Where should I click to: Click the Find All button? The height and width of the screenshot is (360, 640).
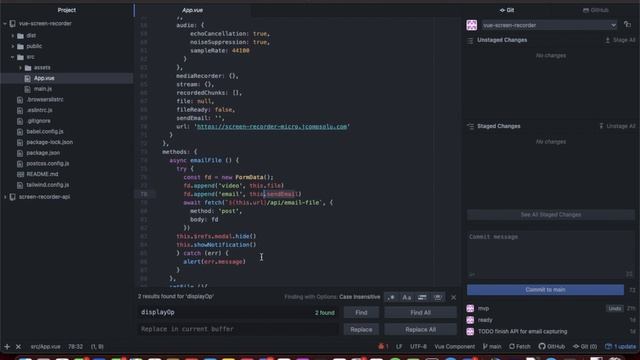click(420, 313)
